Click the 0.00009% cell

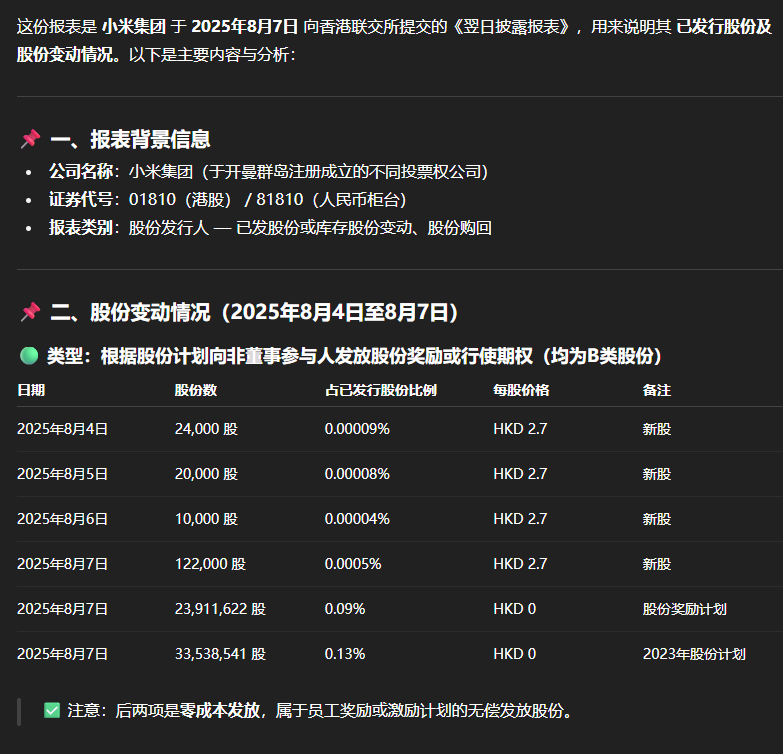point(357,429)
